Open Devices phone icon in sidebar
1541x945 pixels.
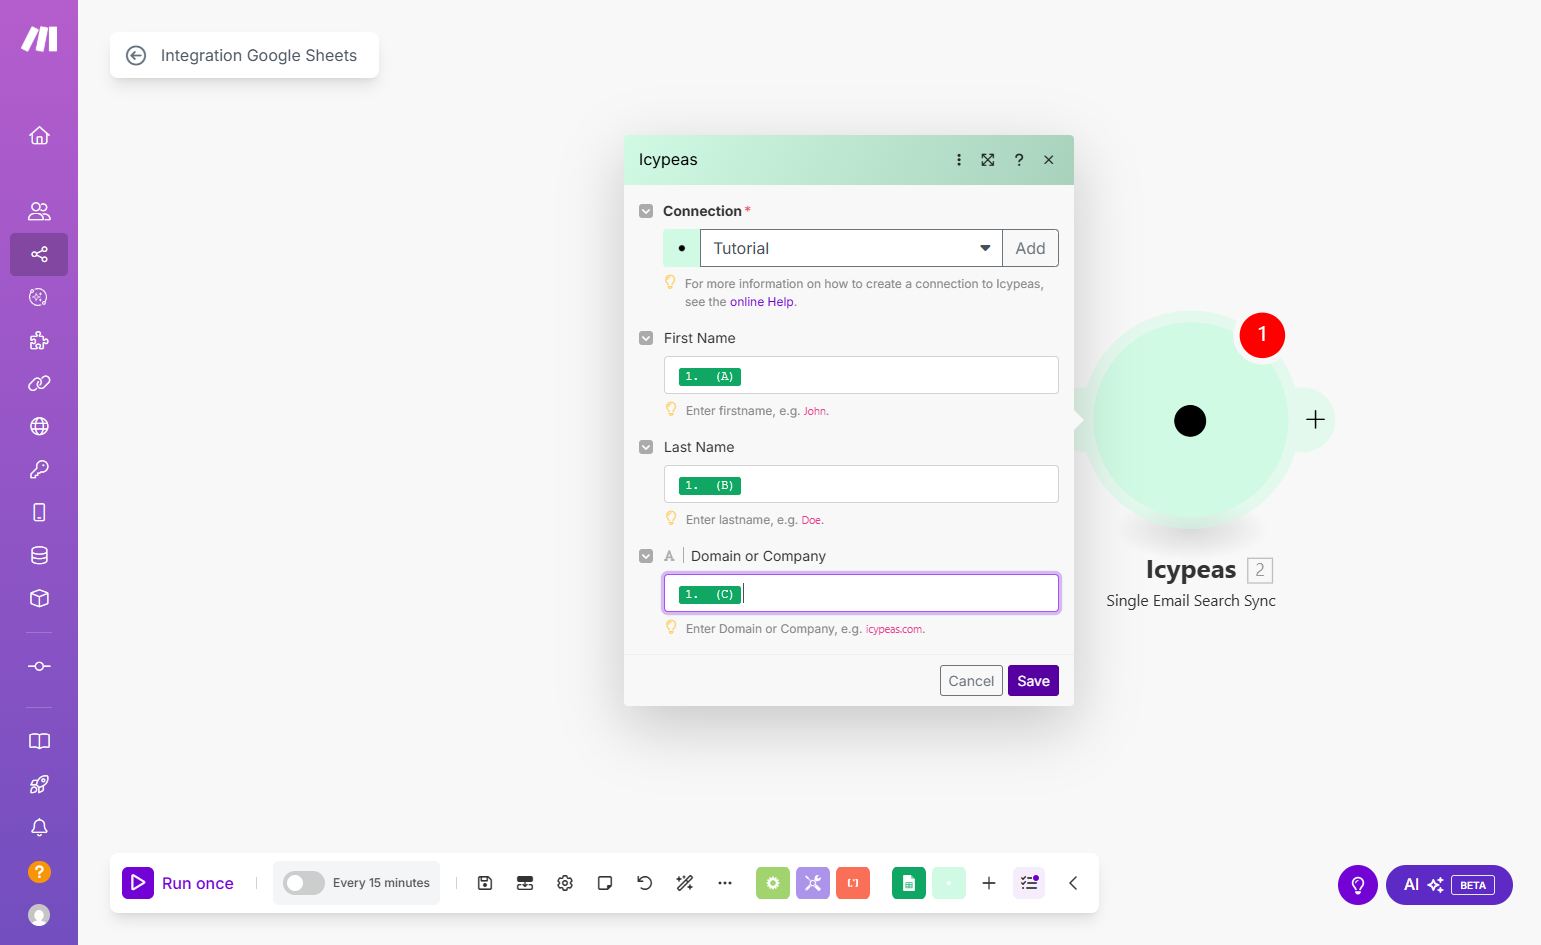point(39,512)
